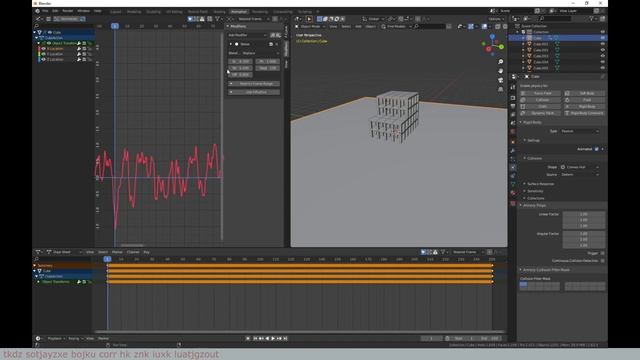This screenshot has width=640, height=360.
Task: Click the auto keying record button
Action: click(248, 338)
